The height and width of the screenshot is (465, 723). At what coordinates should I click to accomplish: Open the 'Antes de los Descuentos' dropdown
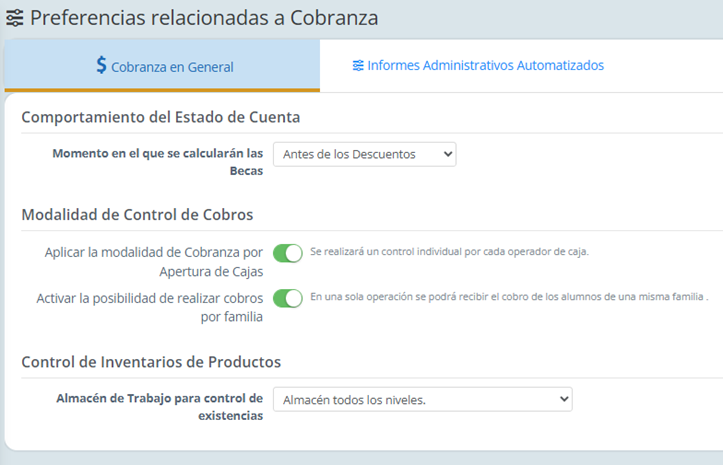(x=364, y=154)
